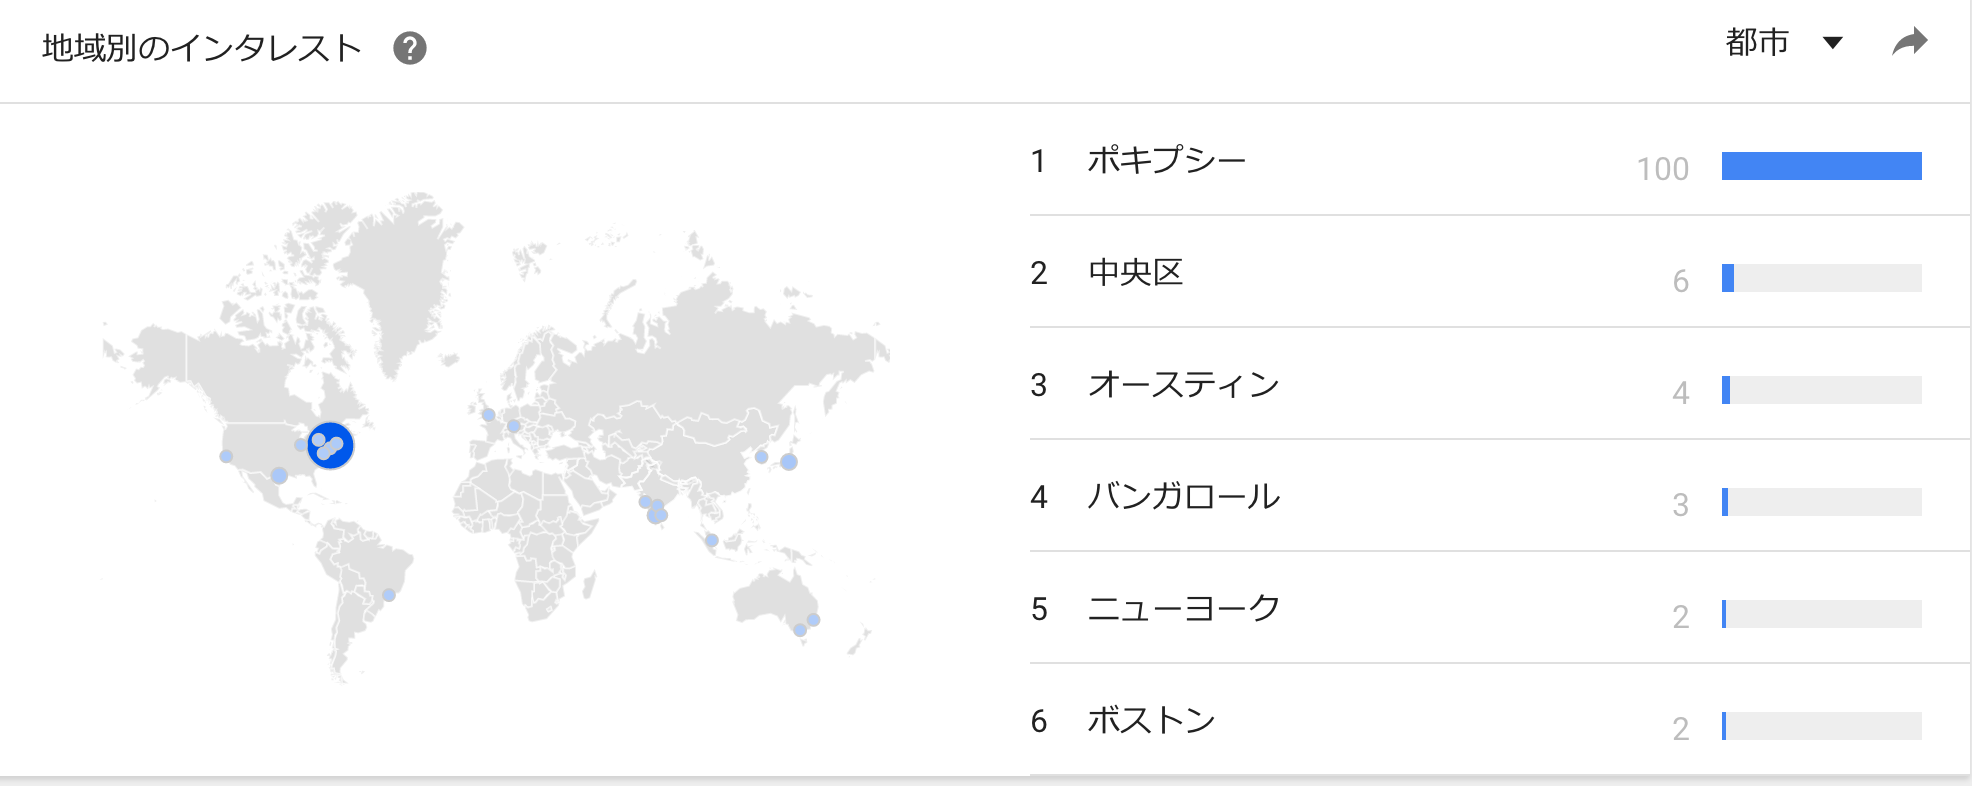Select バンガロール in the city list
Viewport: 1972px width, 786px height.
click(x=1183, y=497)
